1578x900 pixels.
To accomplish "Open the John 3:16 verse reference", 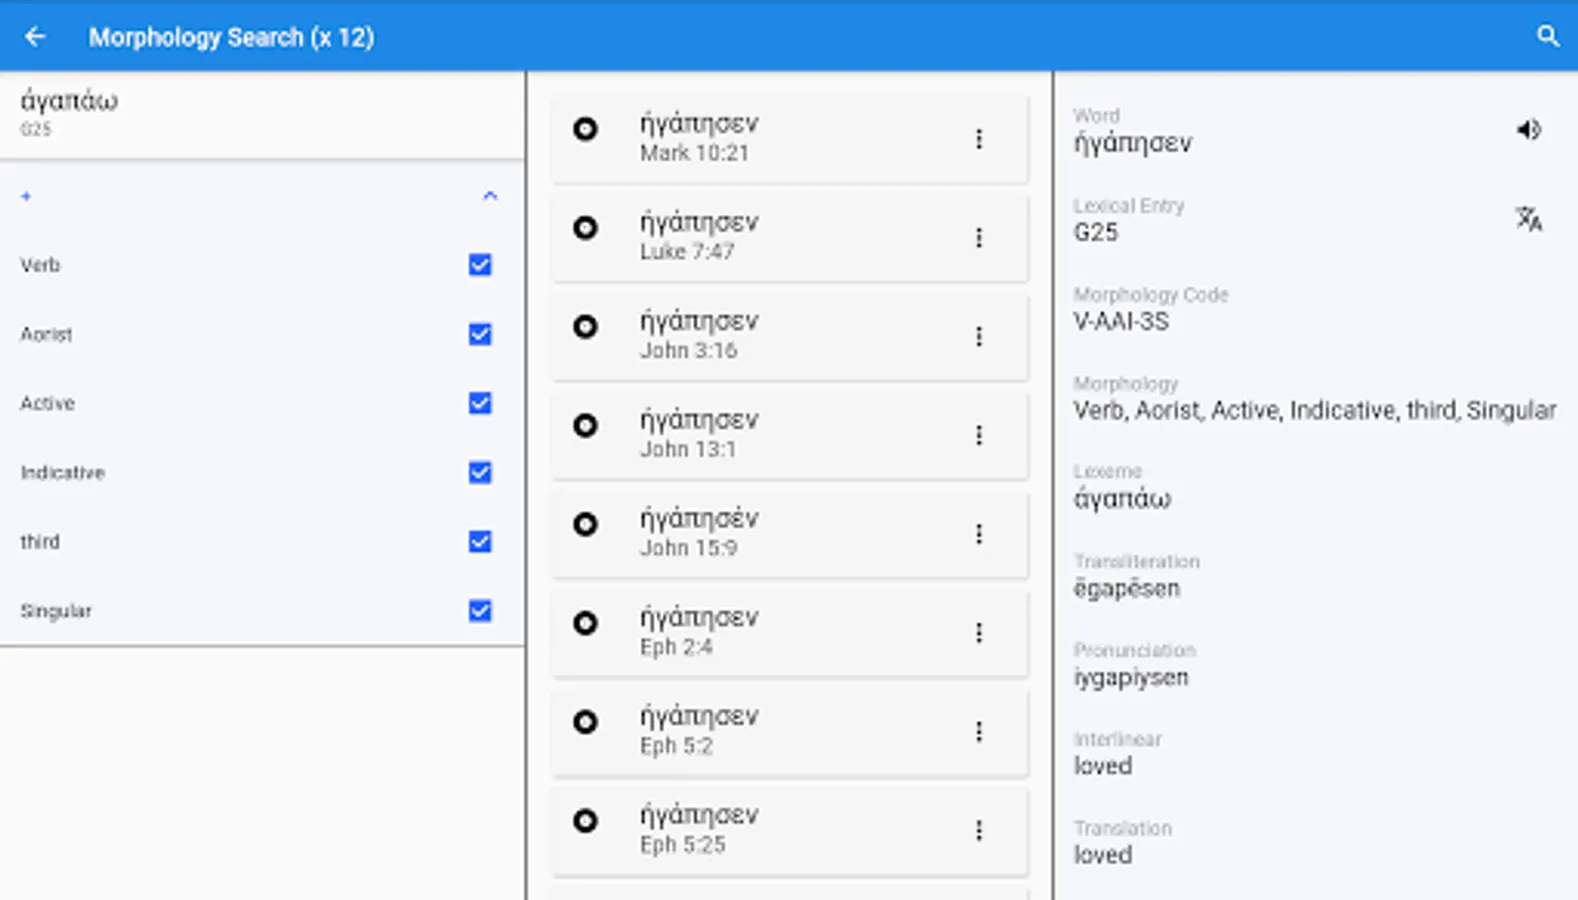I will (x=689, y=350).
